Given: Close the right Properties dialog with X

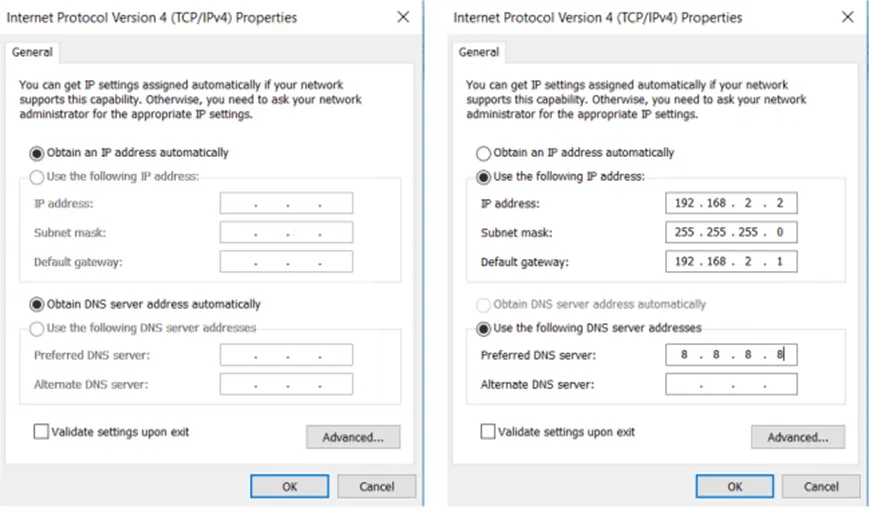Looking at the screenshot, I should tap(848, 17).
